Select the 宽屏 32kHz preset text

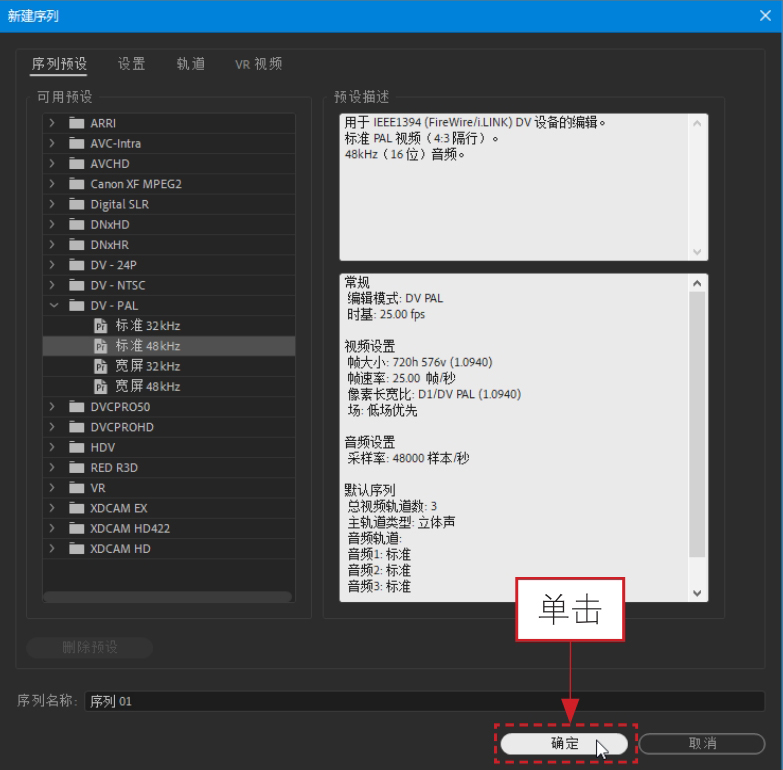(x=148, y=366)
